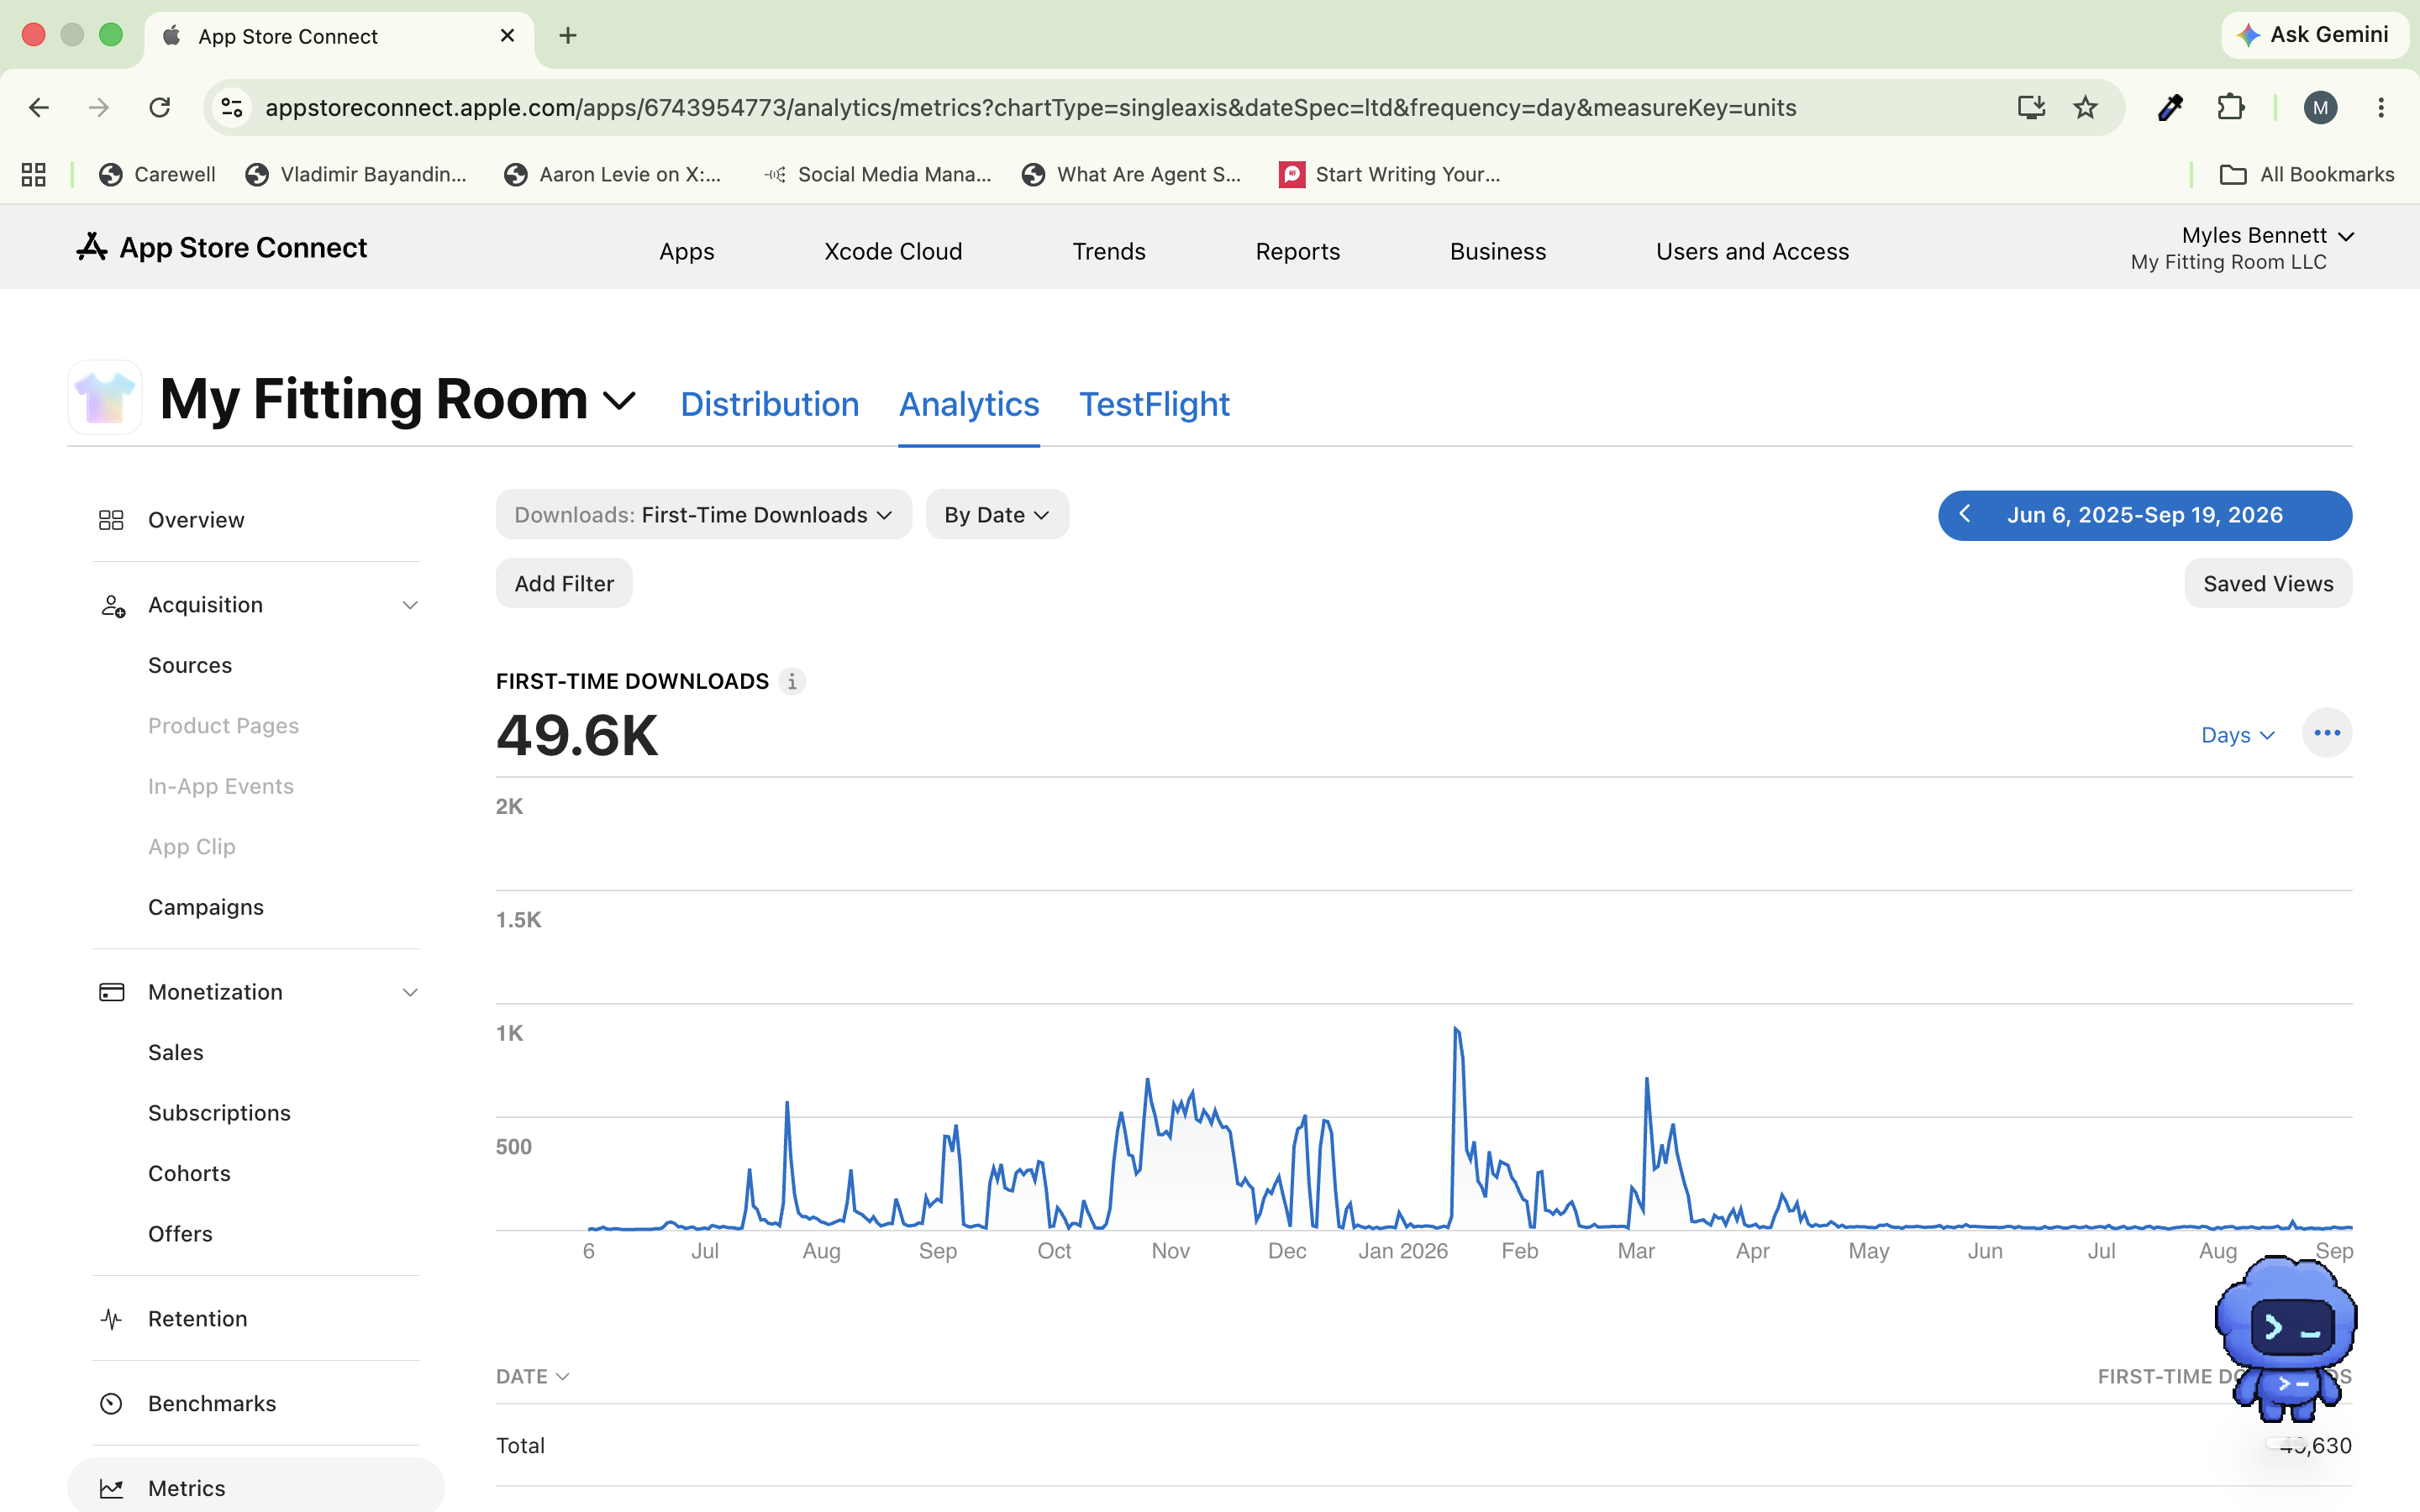The image size is (2420, 1512).
Task: Open Campaigns in the sidebar
Action: [206, 908]
